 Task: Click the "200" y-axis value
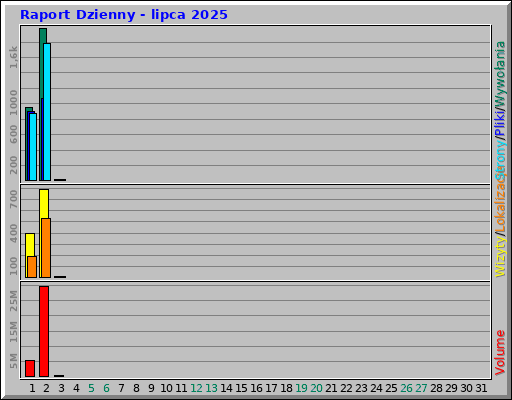coord(13,165)
